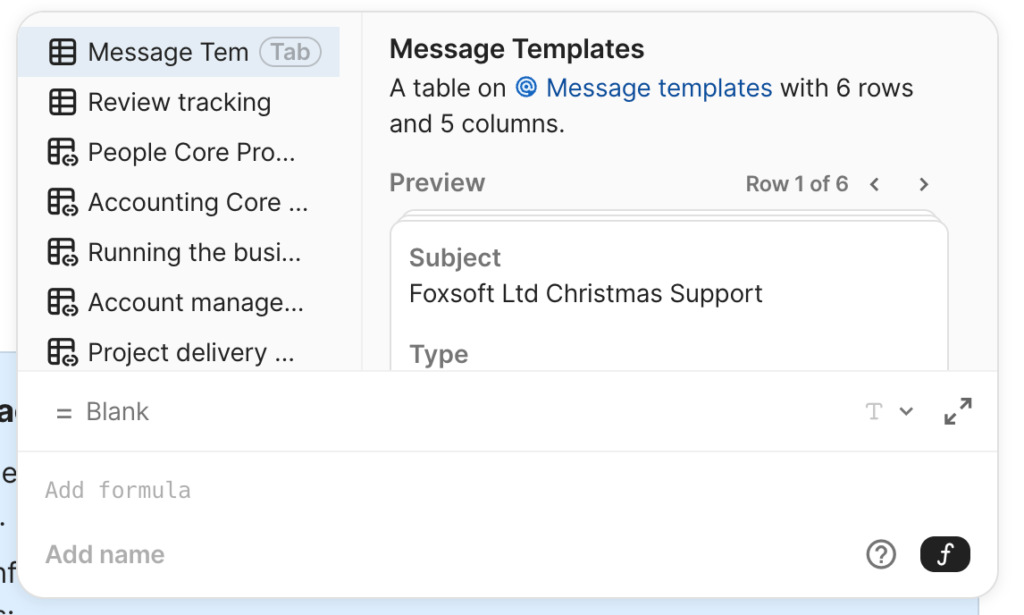This screenshot has width=1024, height=615.
Task: Click the Project delivery linked-table icon
Action: [62, 352]
